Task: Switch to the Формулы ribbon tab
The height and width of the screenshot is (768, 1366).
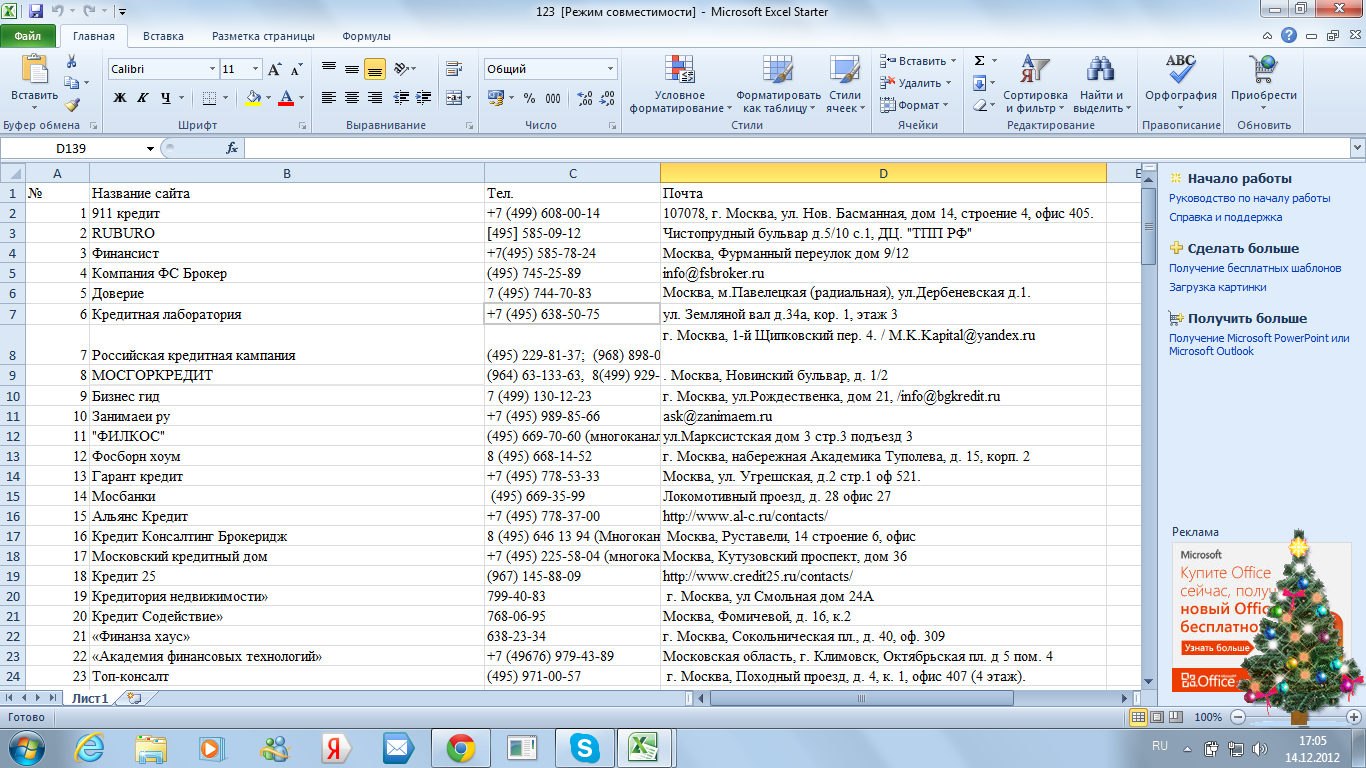Action: [x=366, y=36]
